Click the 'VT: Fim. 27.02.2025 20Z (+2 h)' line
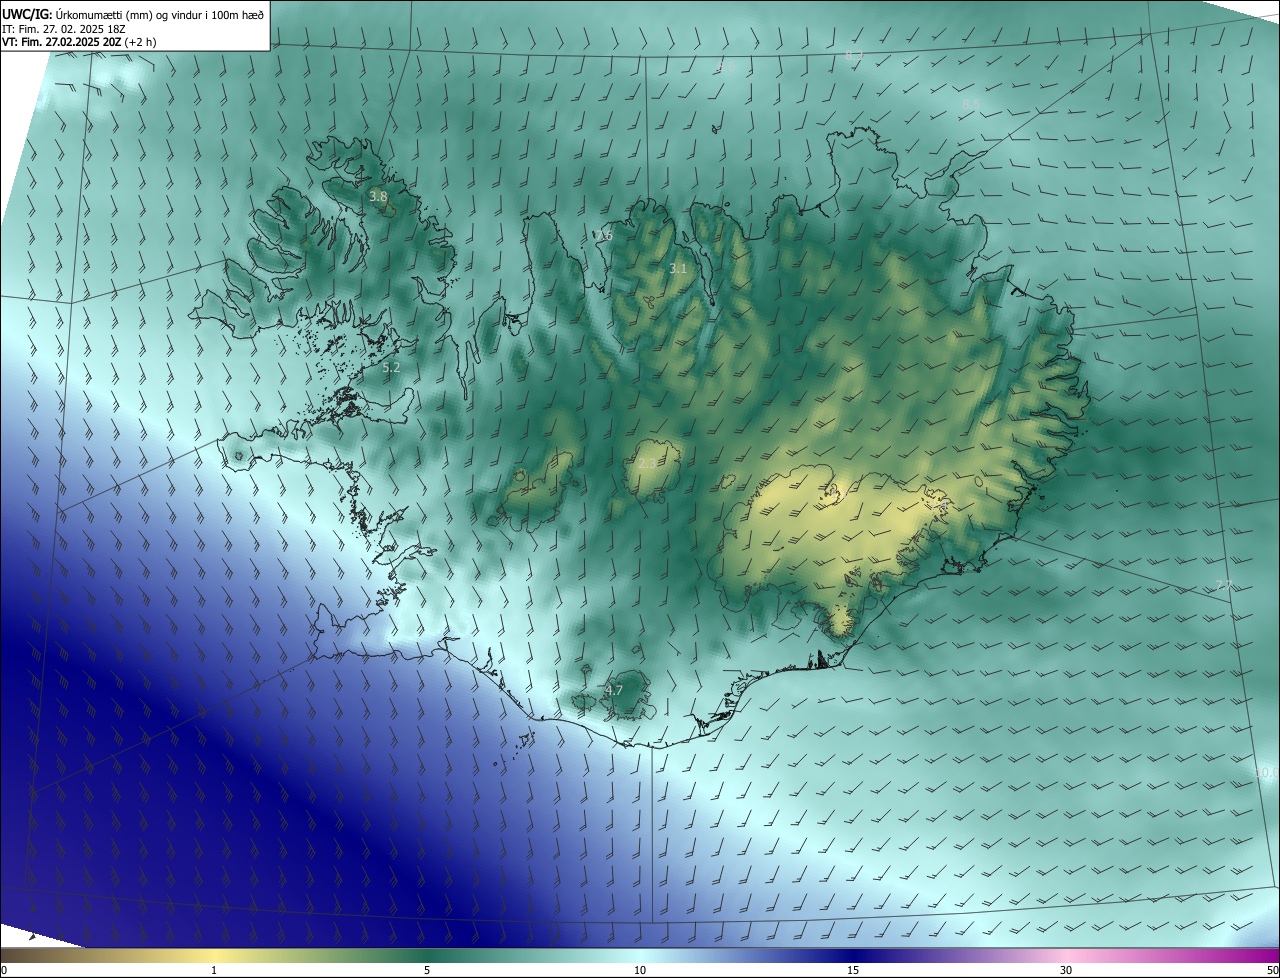 click(x=79, y=42)
